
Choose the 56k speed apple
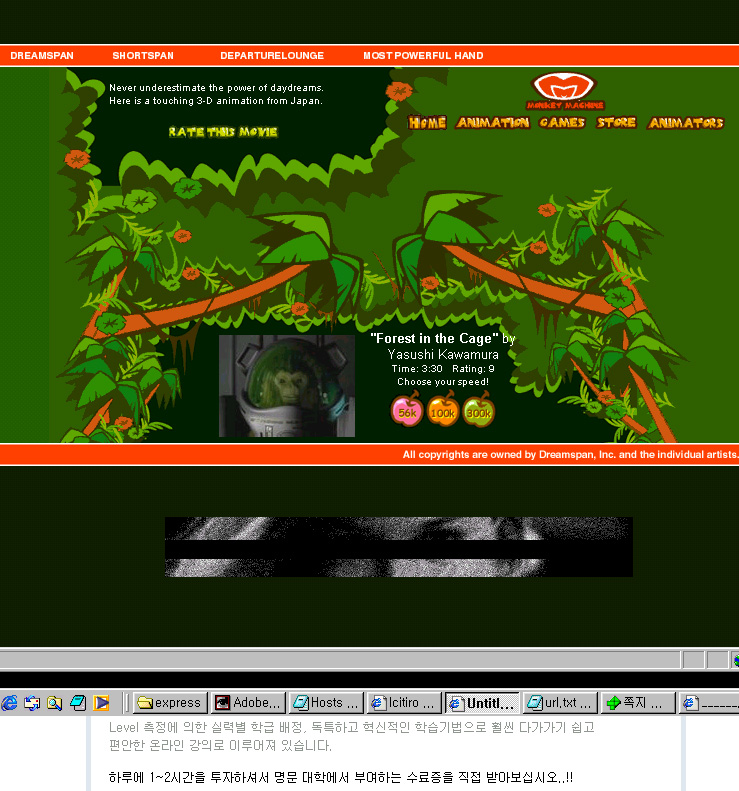[407, 410]
